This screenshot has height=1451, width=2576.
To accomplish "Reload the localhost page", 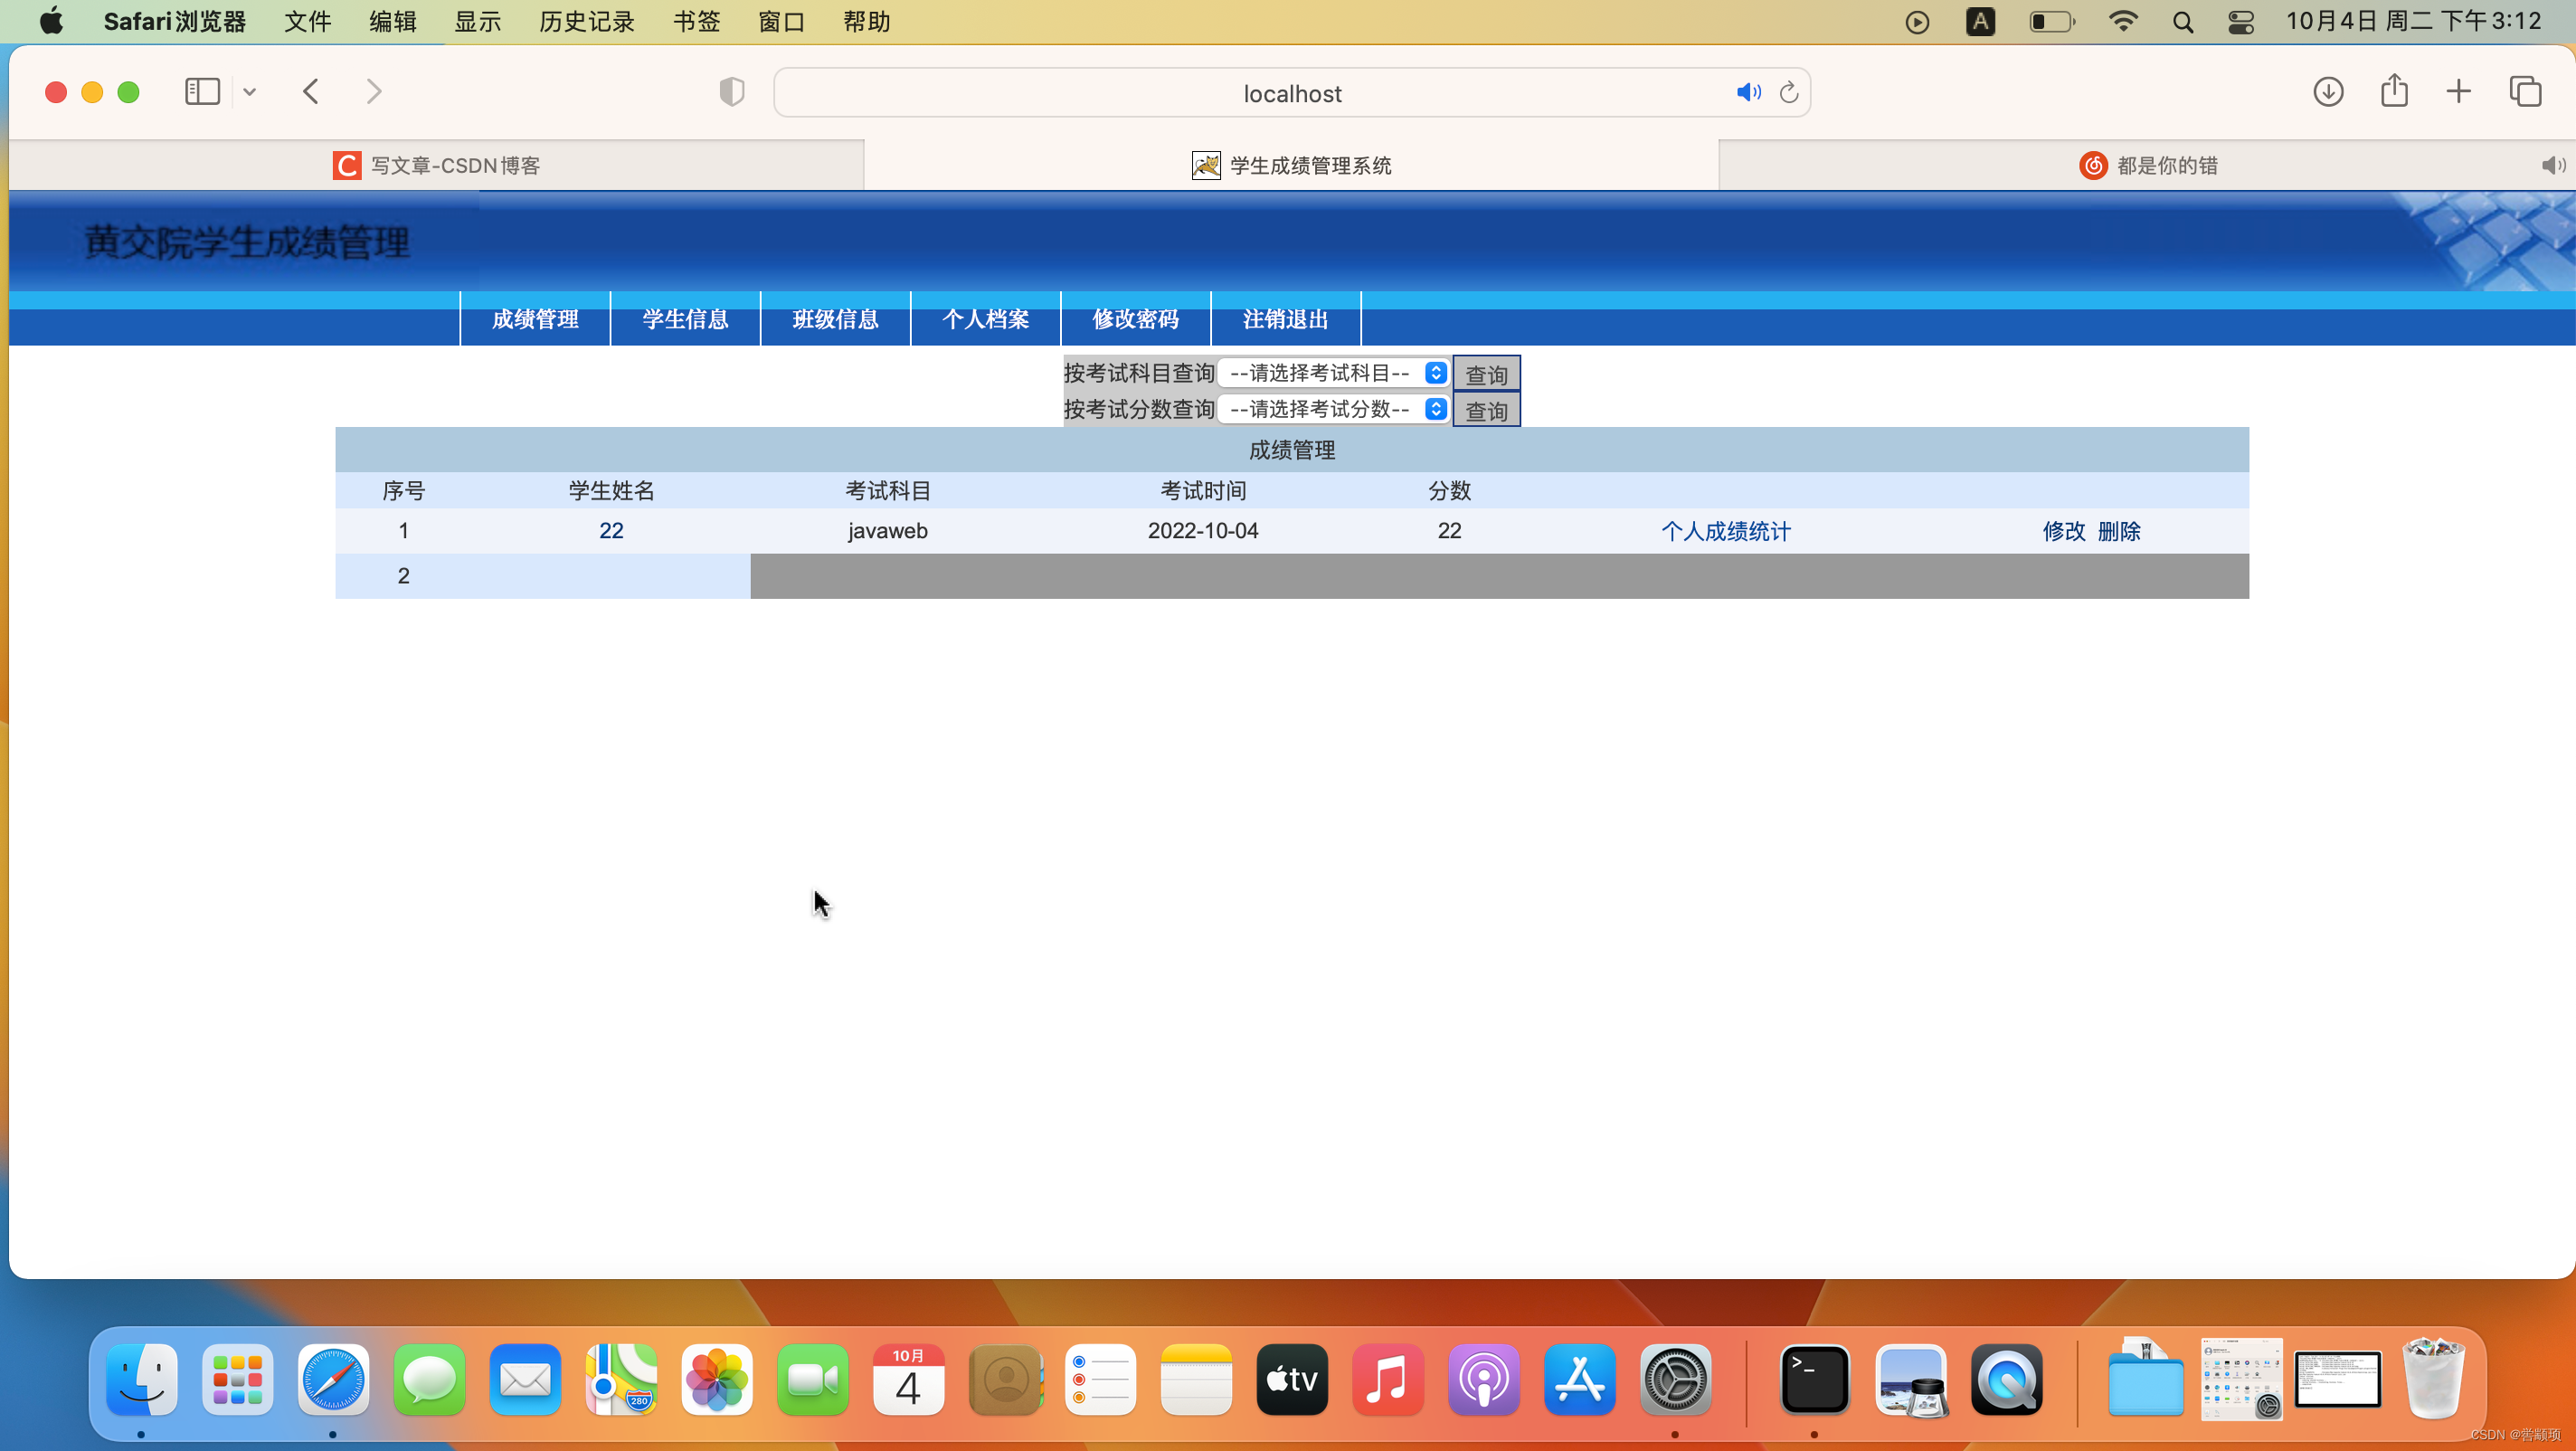I will [1789, 92].
